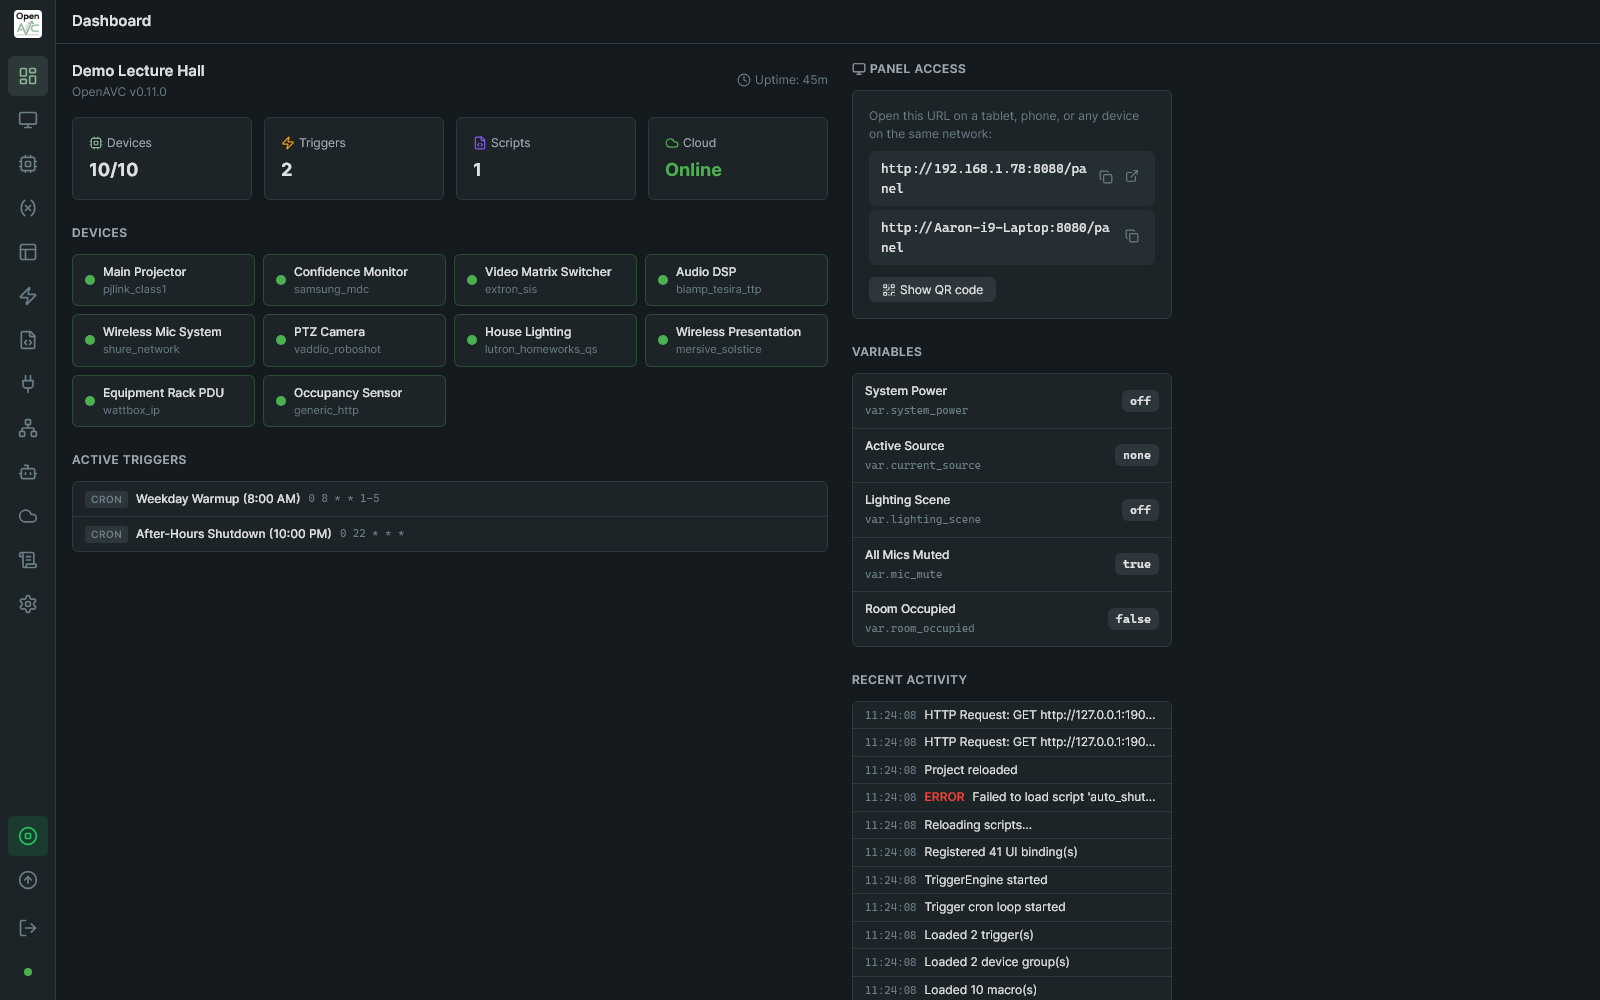Click the logout arrow icon in the sidebar
Screen dimensions: 1600x1000
coord(28,928)
